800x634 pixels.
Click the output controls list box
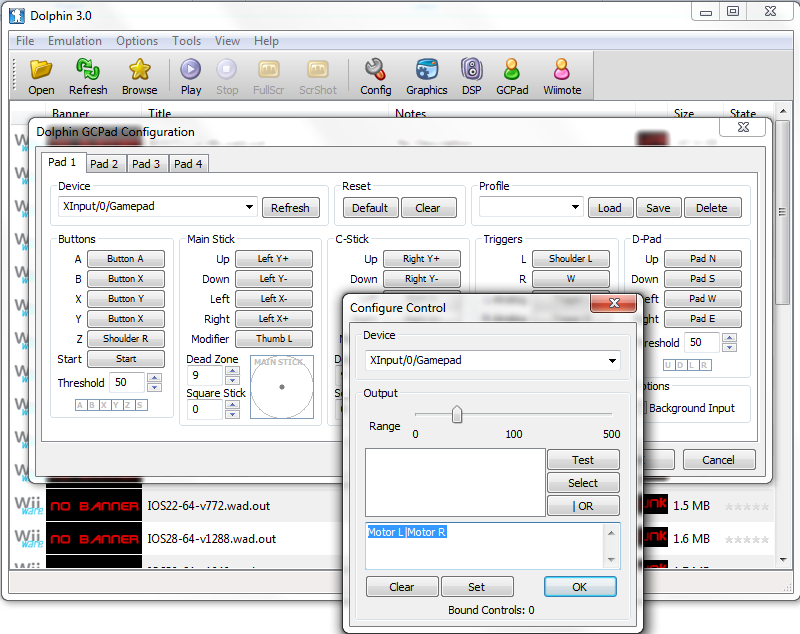click(x=455, y=483)
